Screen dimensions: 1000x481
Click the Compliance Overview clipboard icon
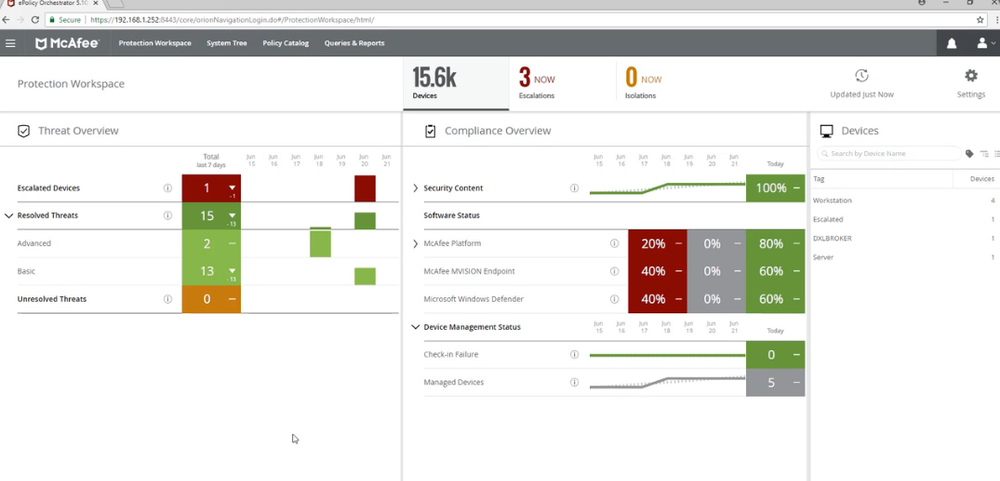tap(430, 131)
